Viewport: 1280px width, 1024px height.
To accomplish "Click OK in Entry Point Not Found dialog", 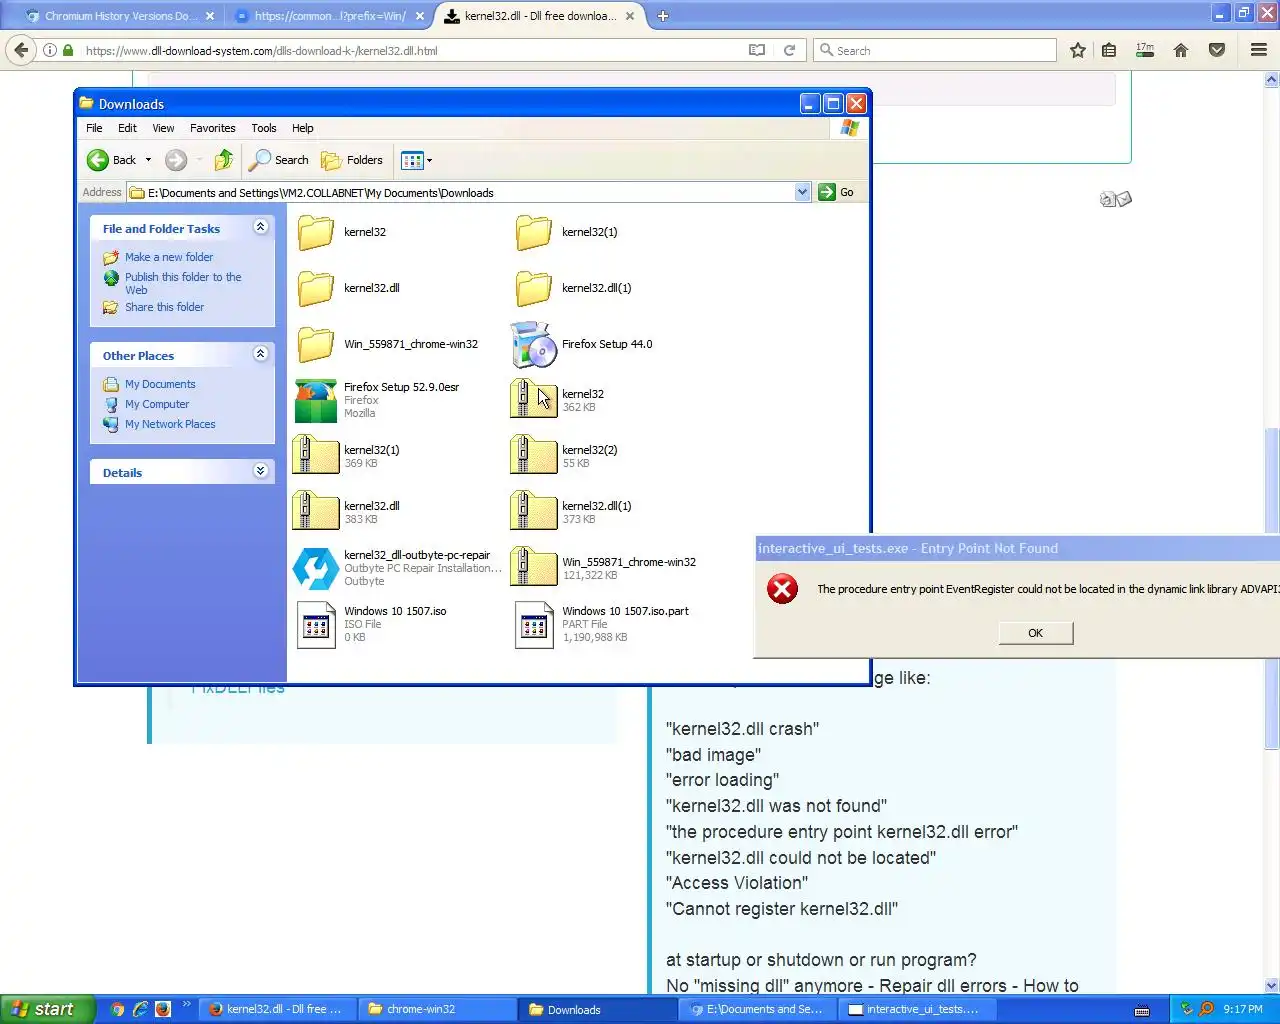I will click(x=1035, y=633).
